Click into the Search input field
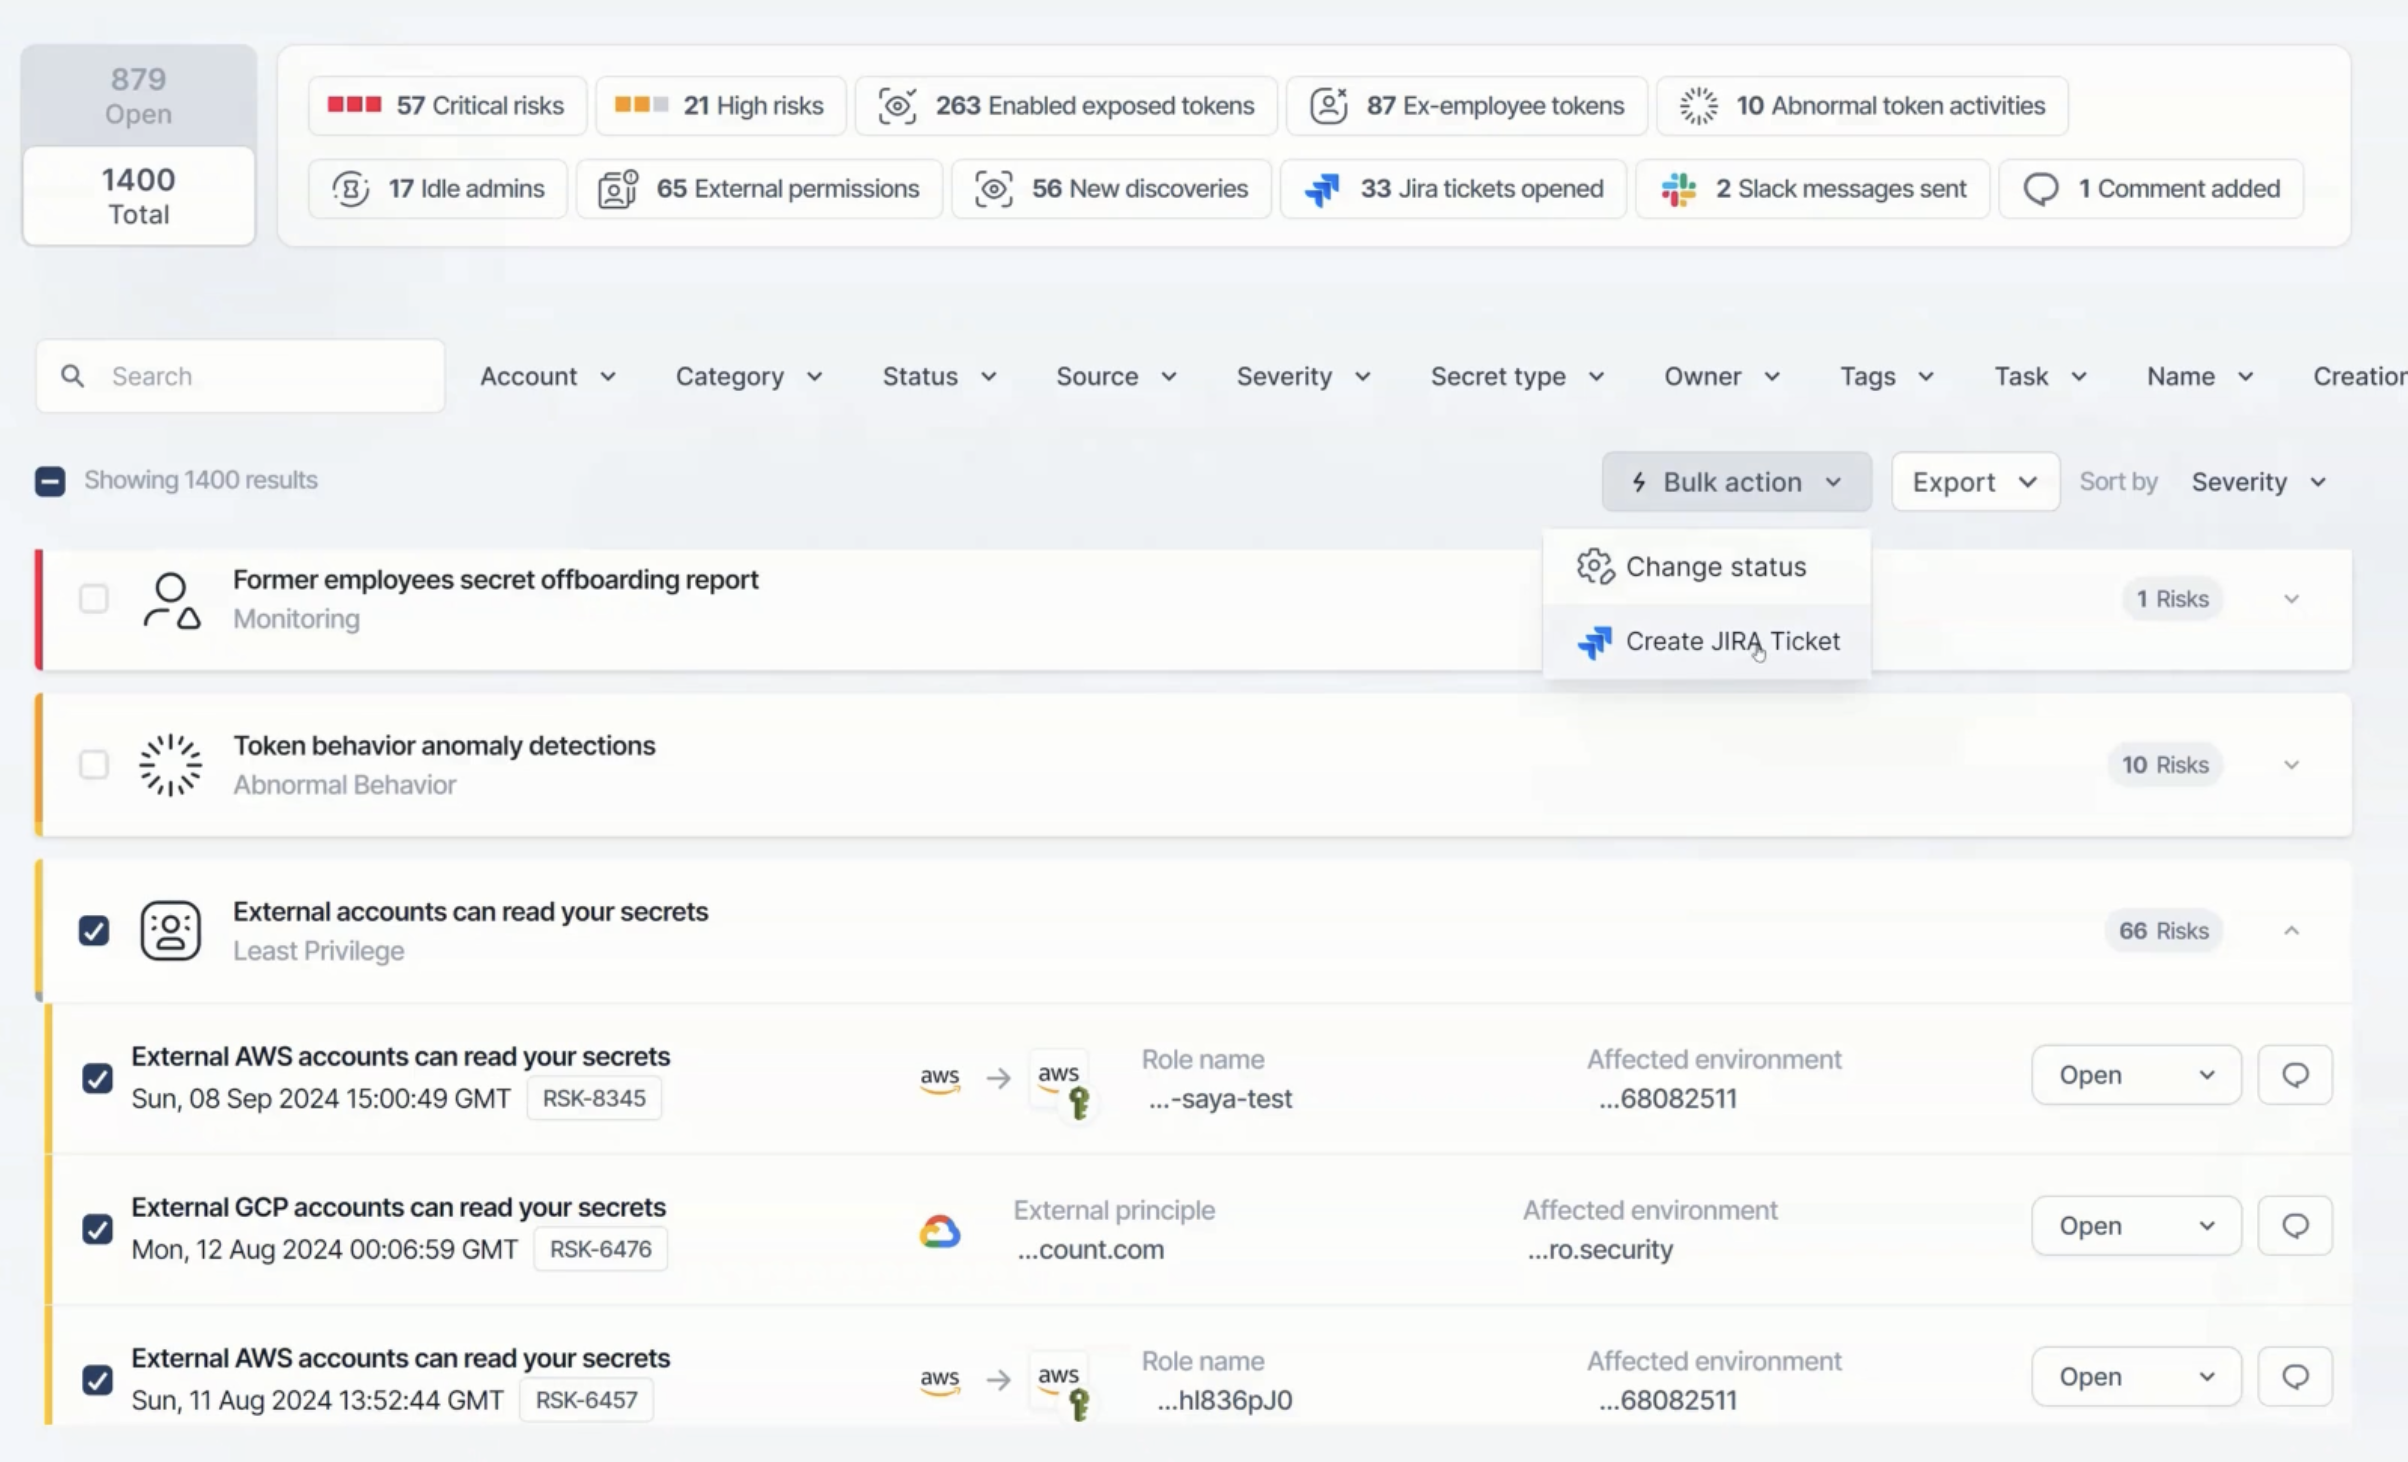Viewport: 2408px width, 1462px height. pos(240,376)
